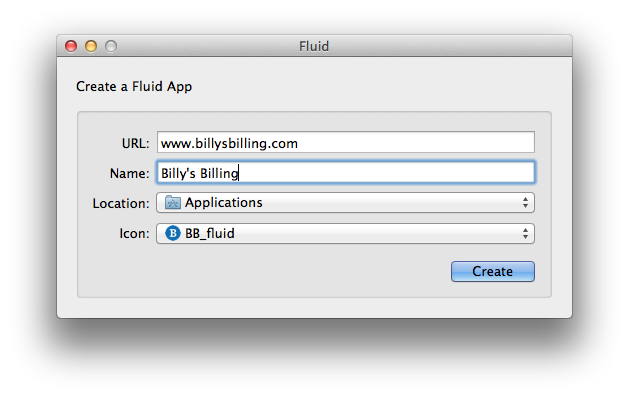
Task: Click the gray zoom button in title bar
Action: [x=111, y=46]
